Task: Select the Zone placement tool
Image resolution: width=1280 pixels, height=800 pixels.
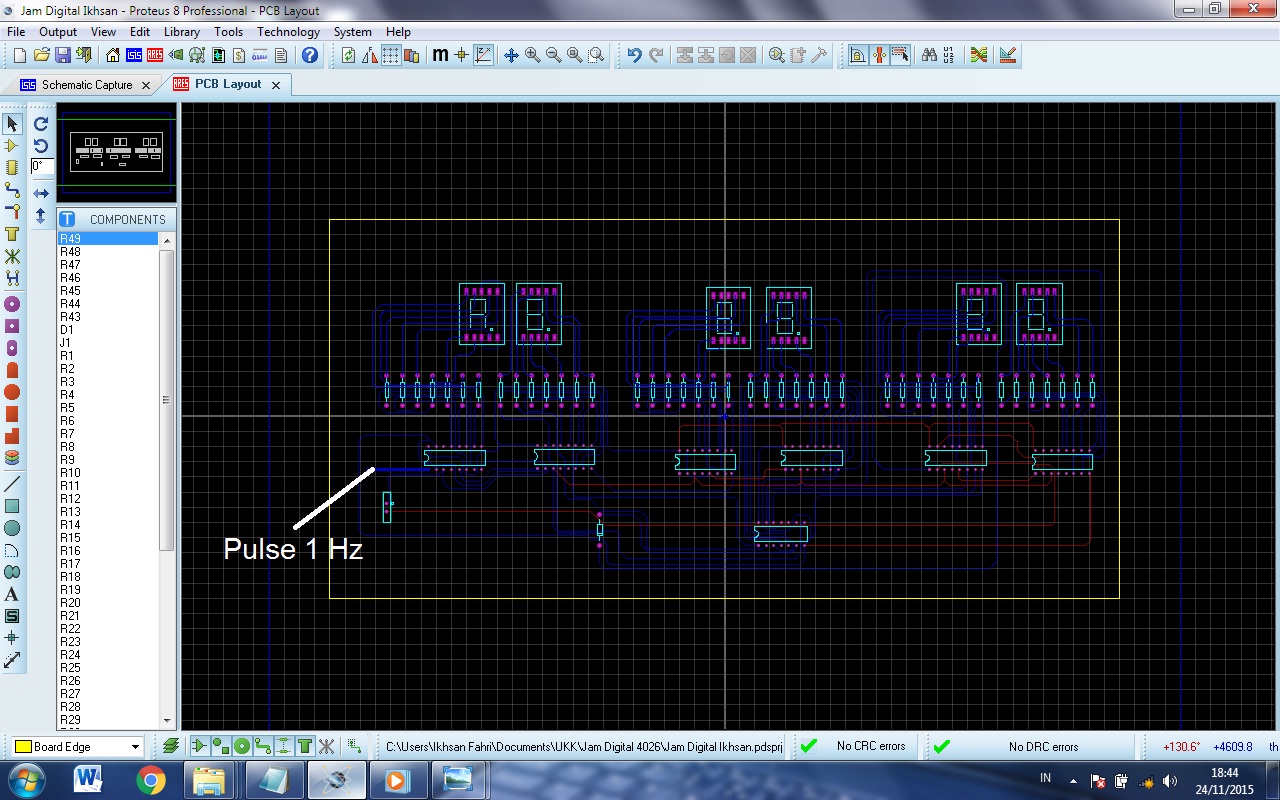Action: point(11,230)
